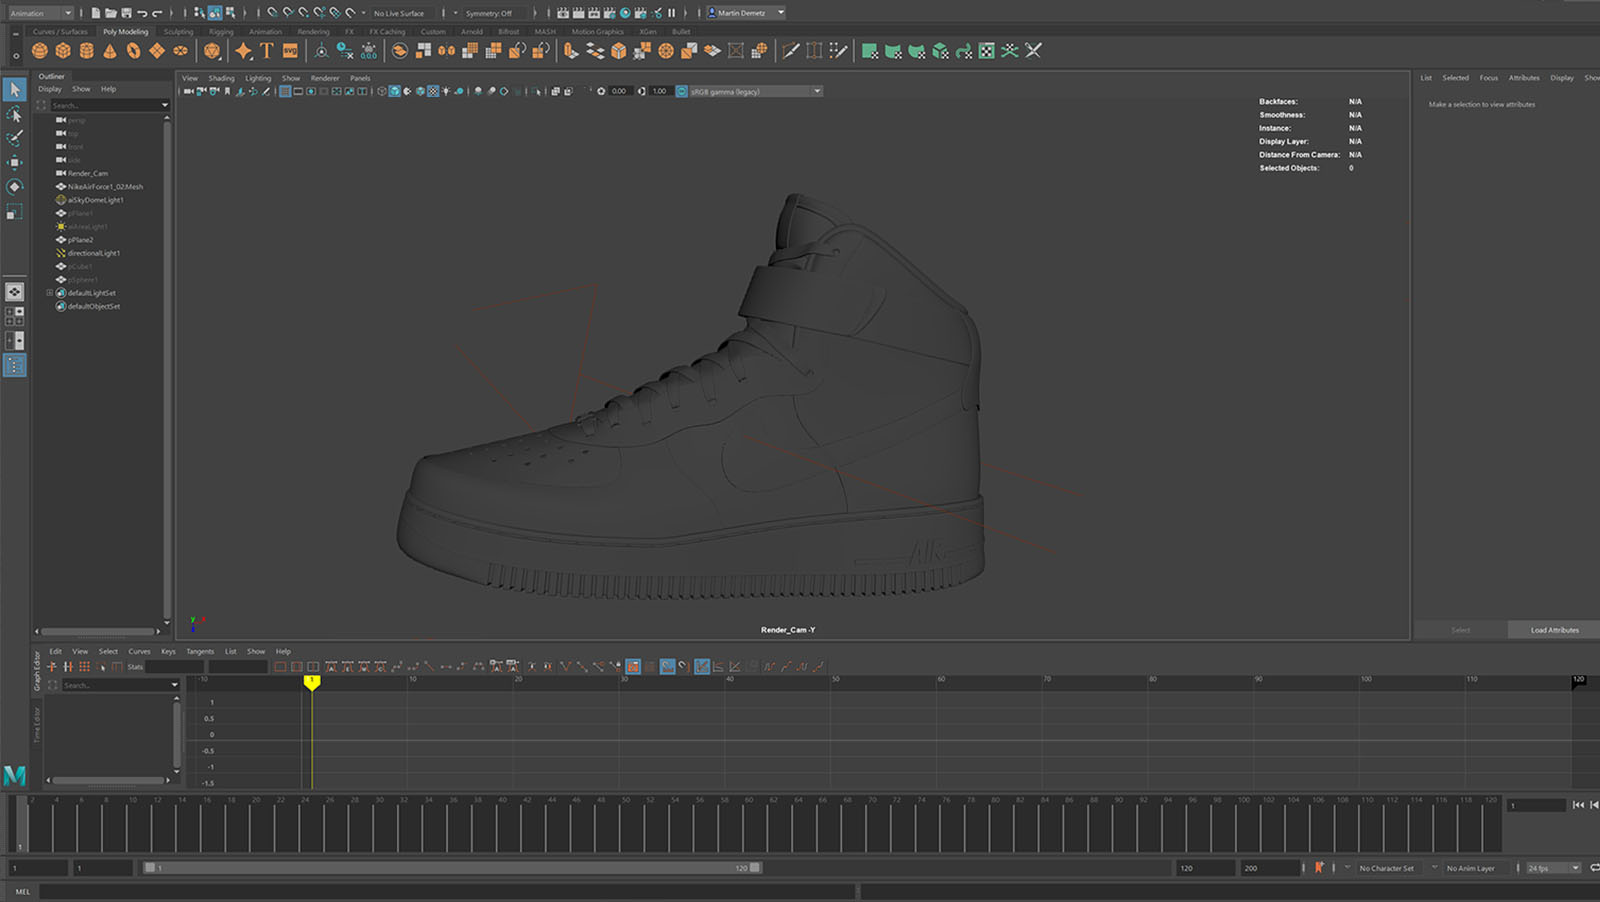Toggle the sRGB gamma color management button
Viewport: 1600px width, 902px height.
click(x=681, y=91)
